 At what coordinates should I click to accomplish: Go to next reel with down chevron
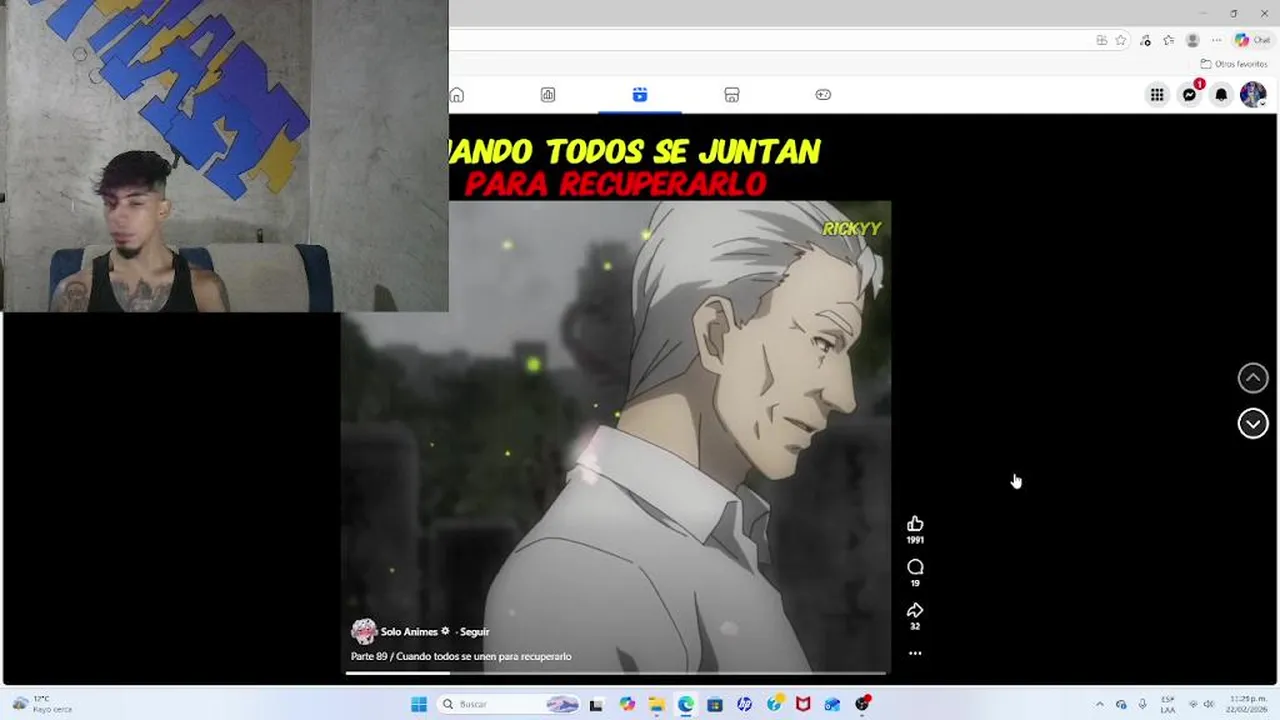coord(1253,424)
